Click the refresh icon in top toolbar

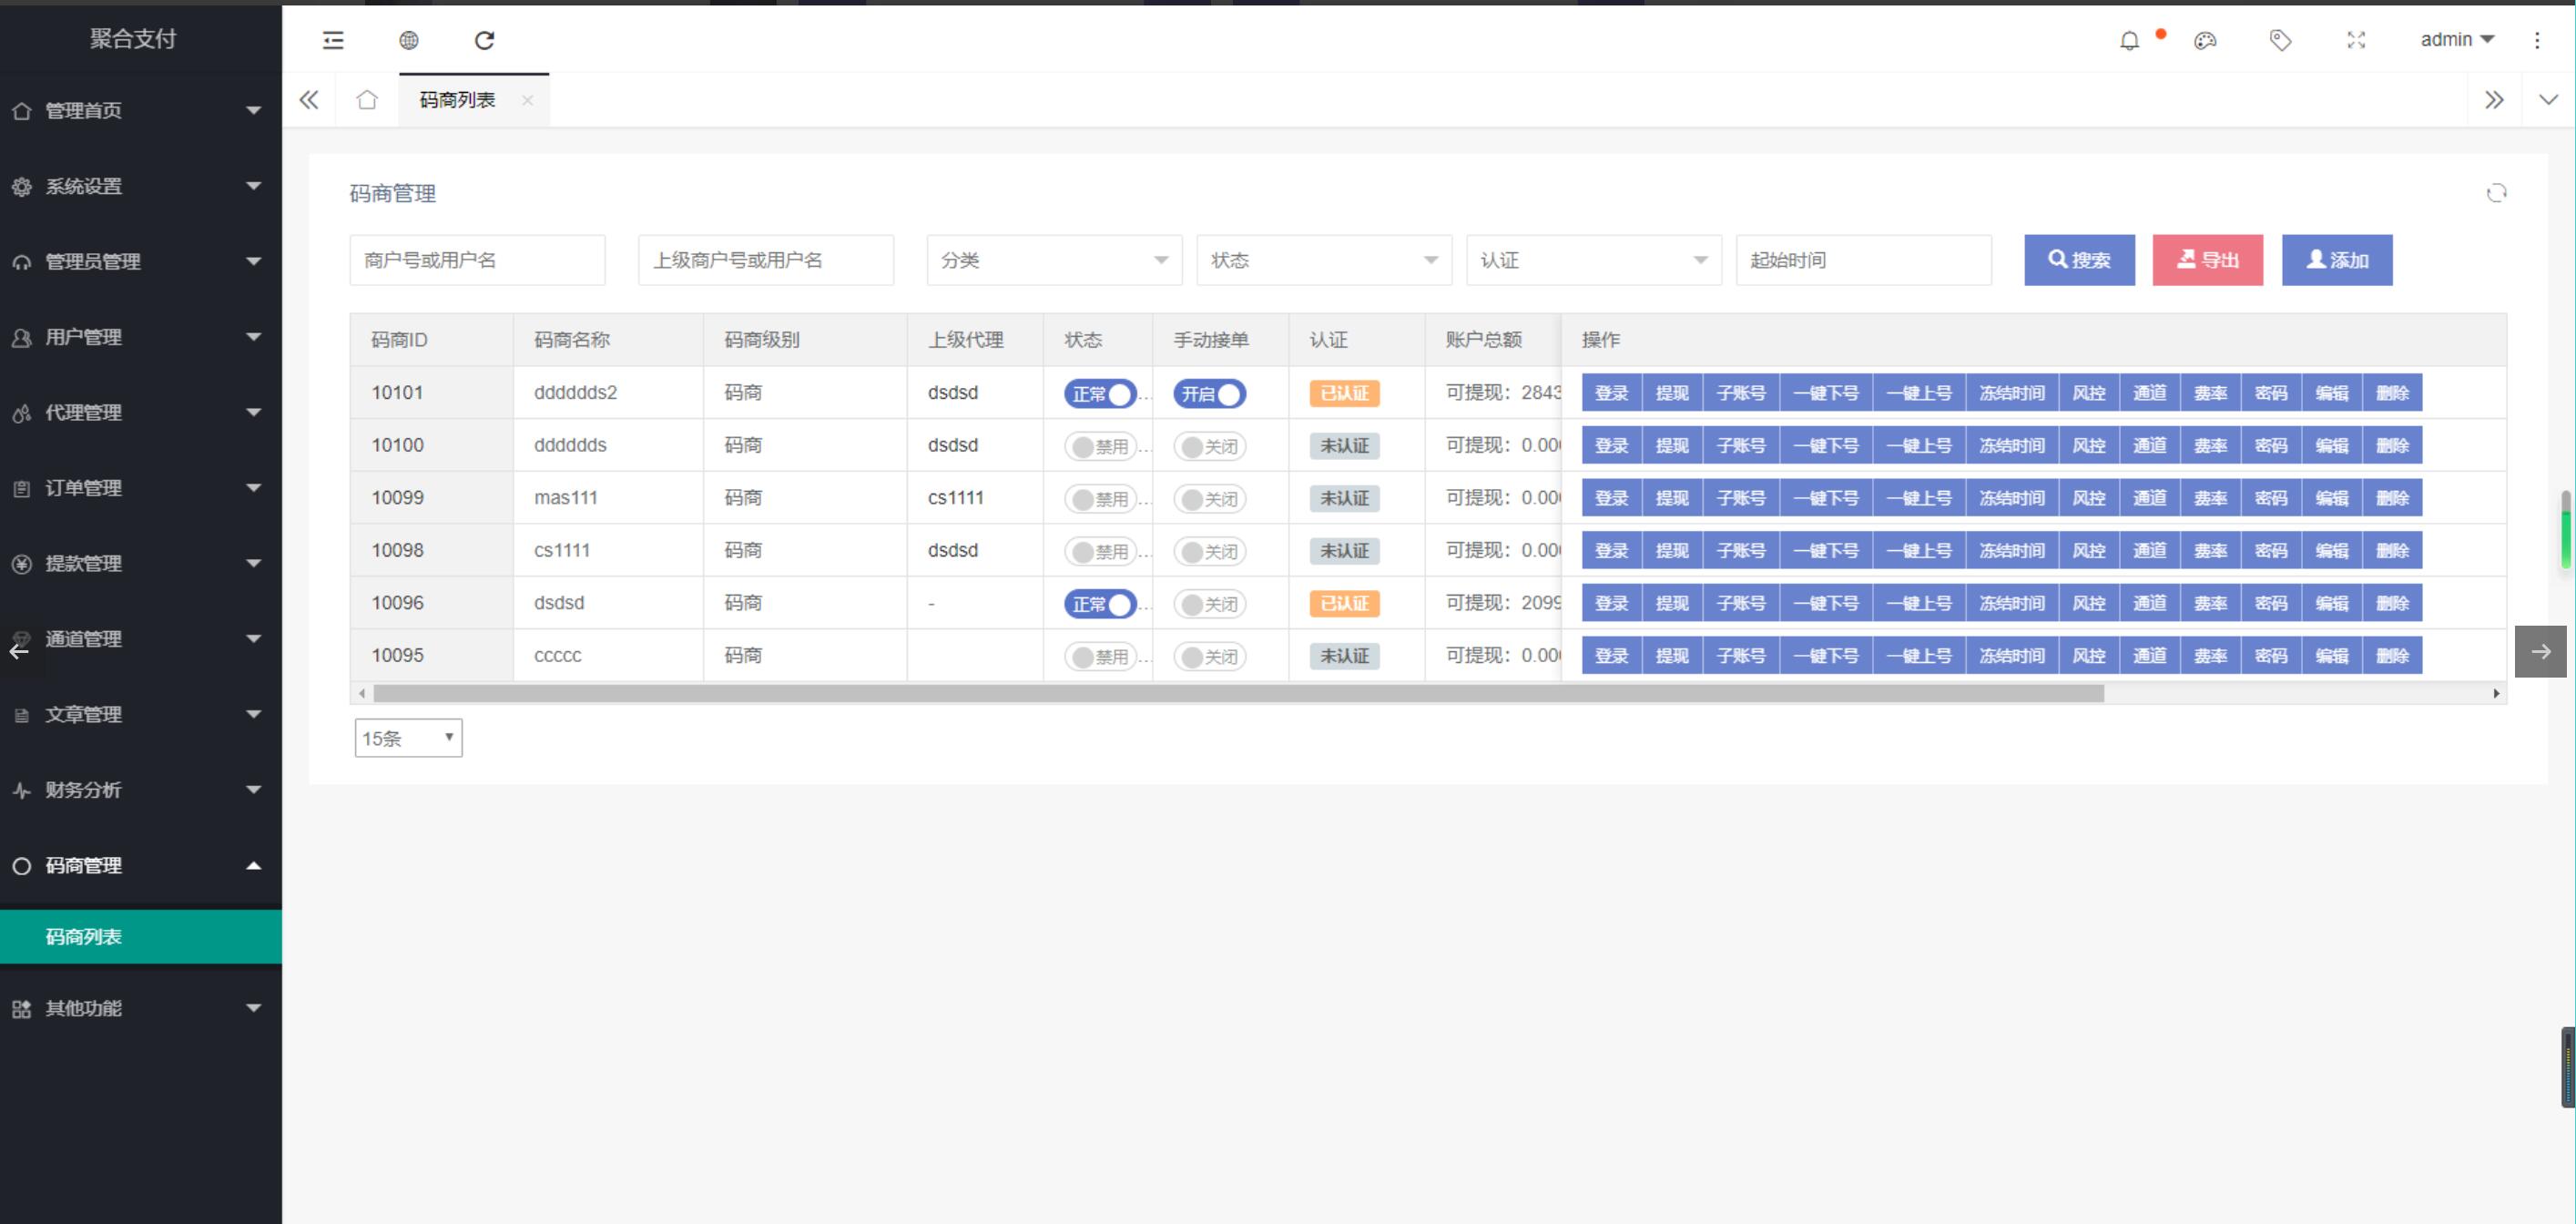click(x=484, y=40)
